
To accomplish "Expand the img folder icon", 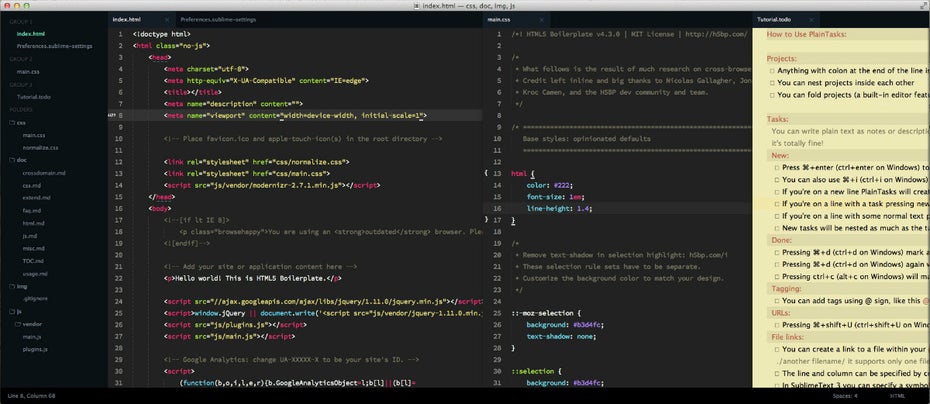I will 11,286.
